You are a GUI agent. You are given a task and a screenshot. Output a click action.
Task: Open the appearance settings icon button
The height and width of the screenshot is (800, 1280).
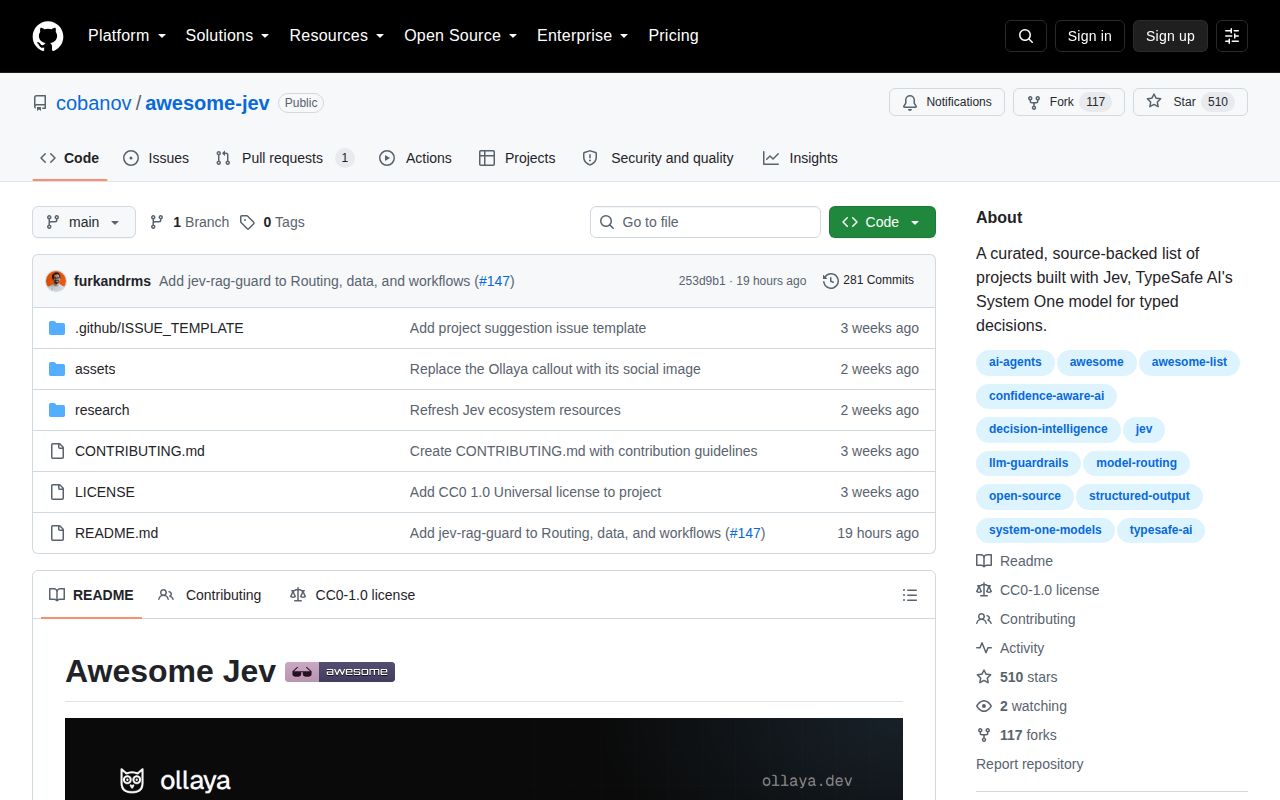click(x=1232, y=36)
